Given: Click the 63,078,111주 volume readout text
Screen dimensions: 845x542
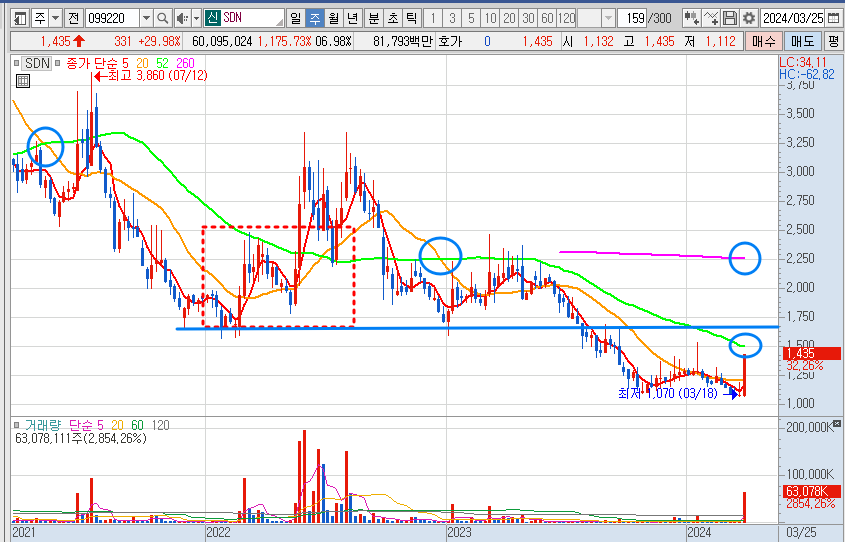Looking at the screenshot, I should click(x=81, y=439).
